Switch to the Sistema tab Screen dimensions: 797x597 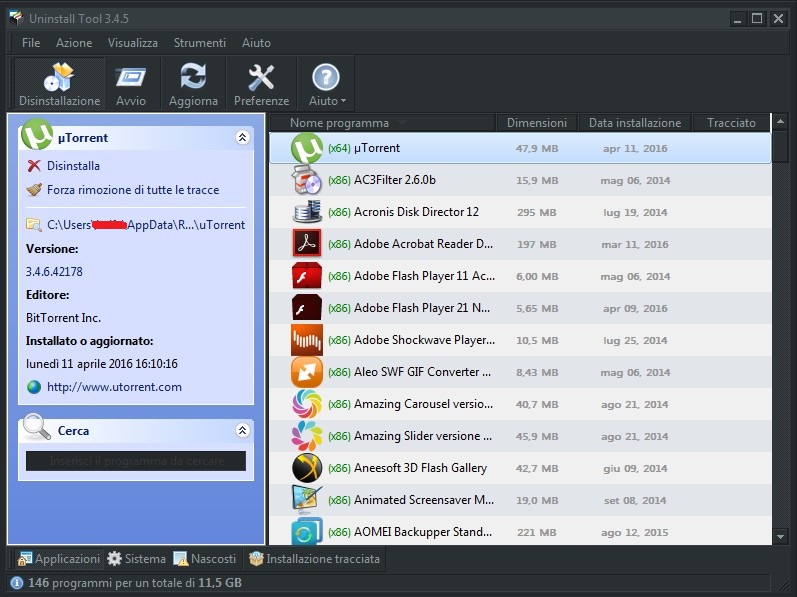[137, 559]
